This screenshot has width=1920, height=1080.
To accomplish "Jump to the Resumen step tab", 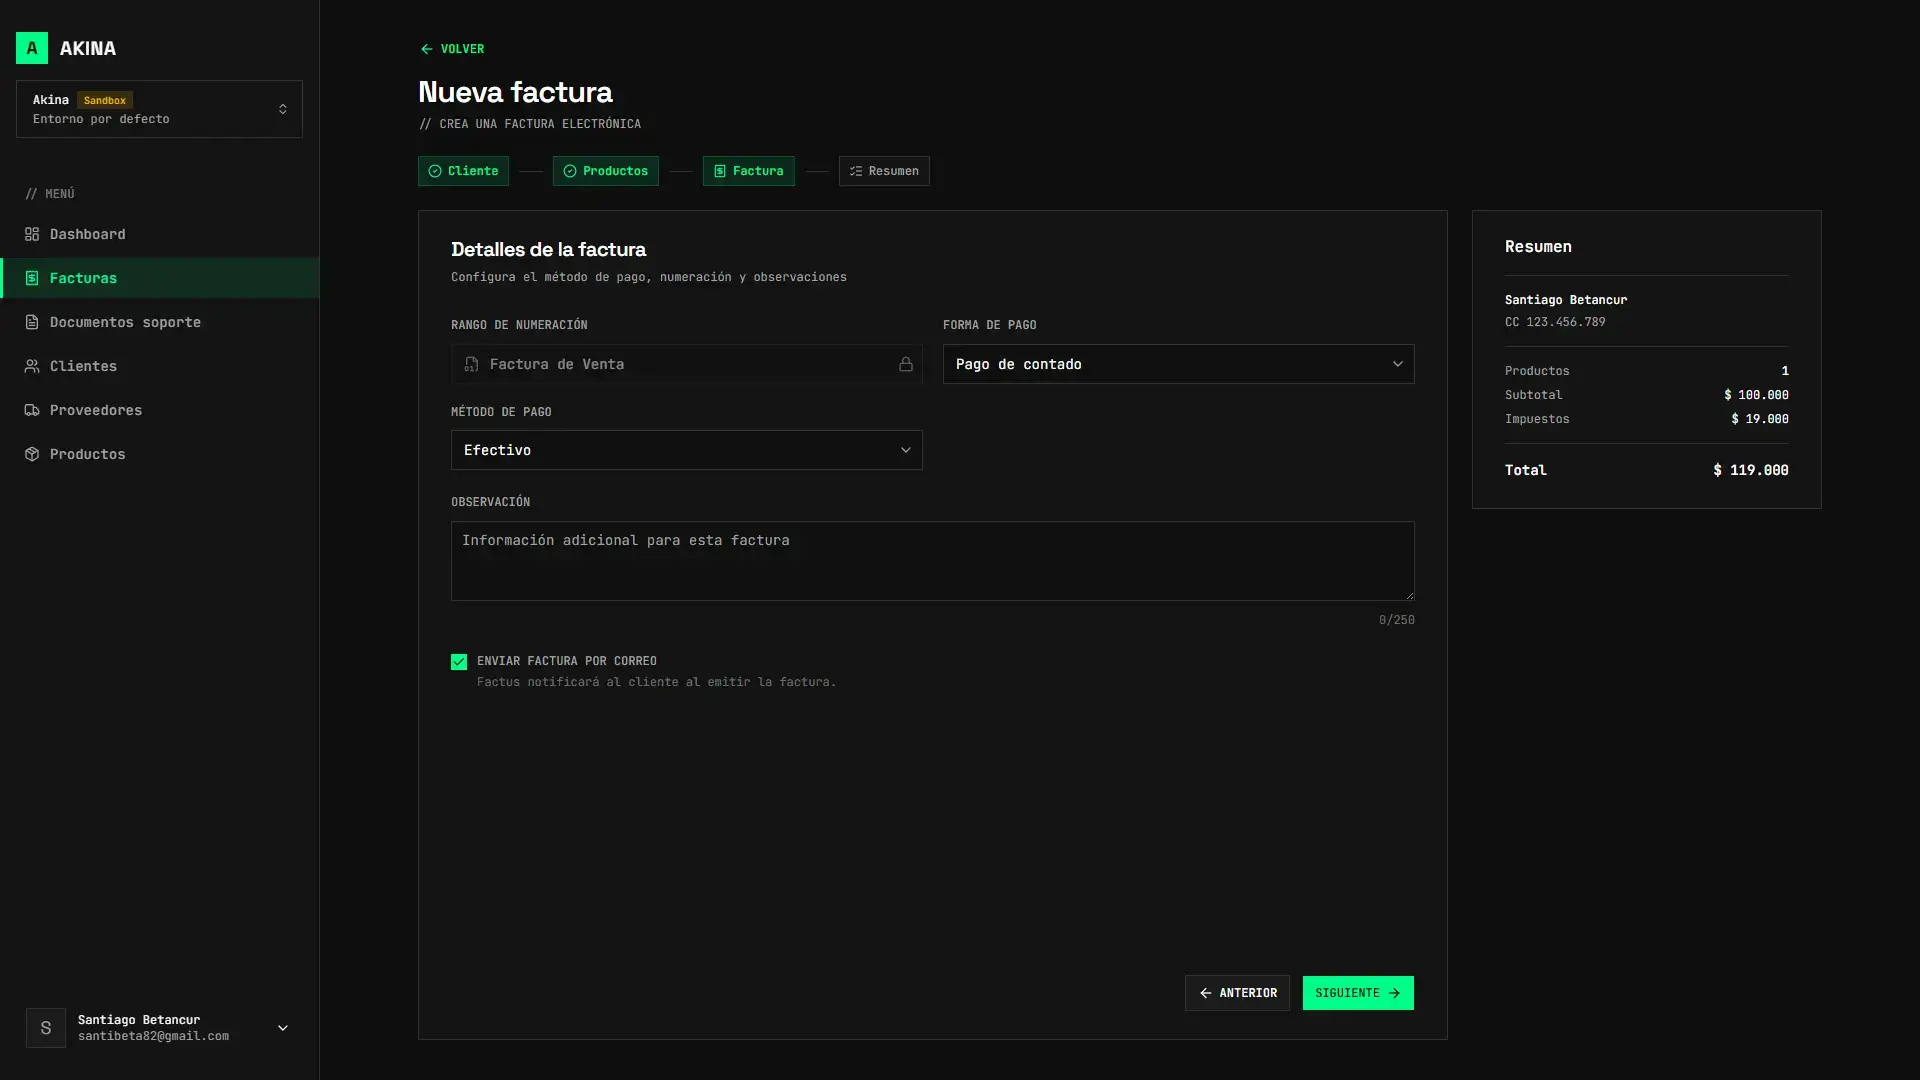I will coord(884,171).
